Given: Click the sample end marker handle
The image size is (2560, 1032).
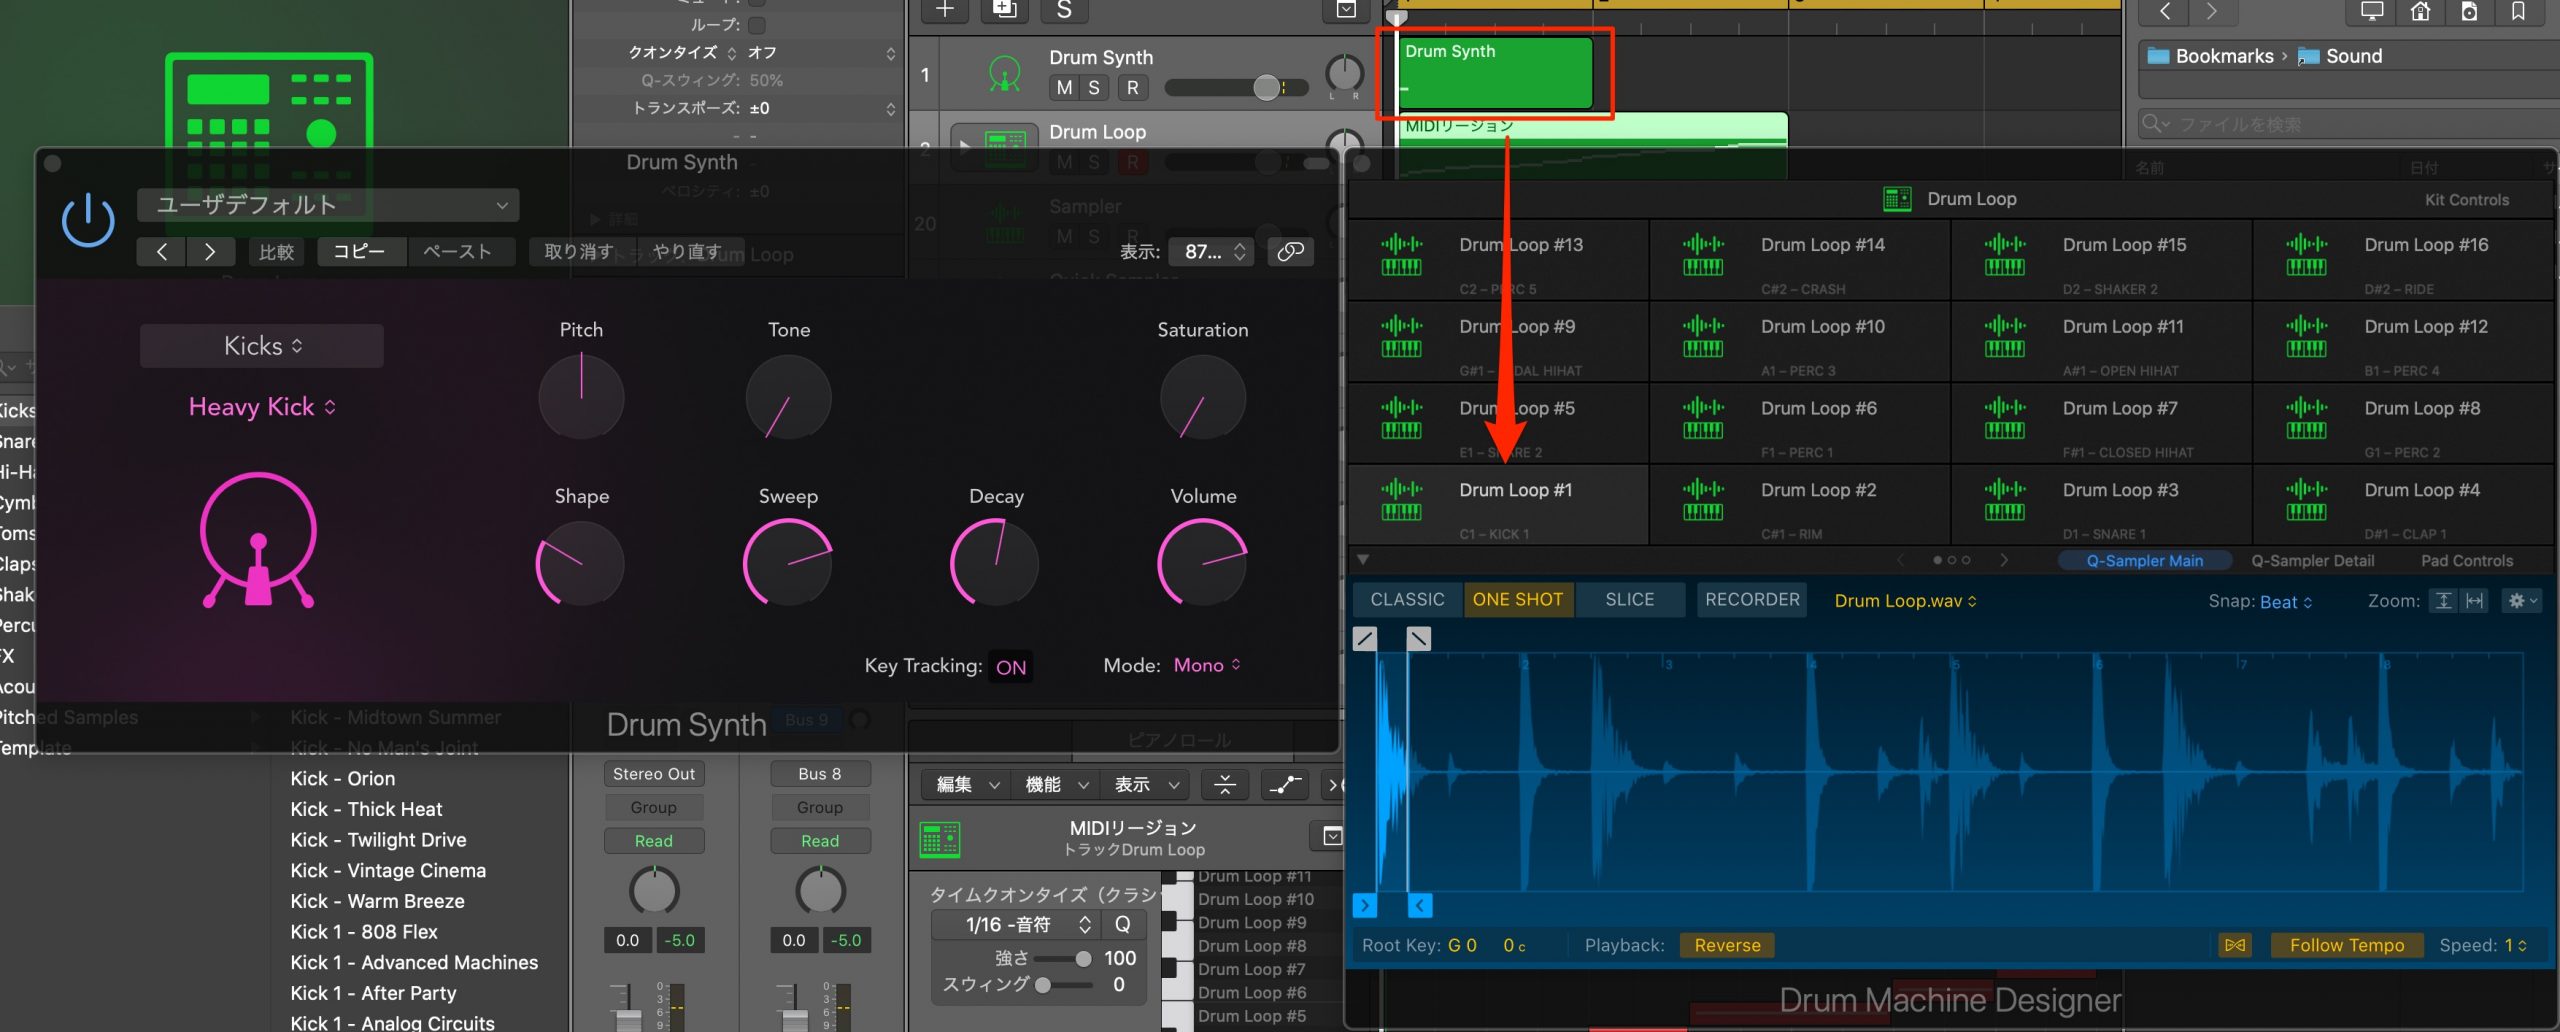Looking at the screenshot, I should (1421, 905).
